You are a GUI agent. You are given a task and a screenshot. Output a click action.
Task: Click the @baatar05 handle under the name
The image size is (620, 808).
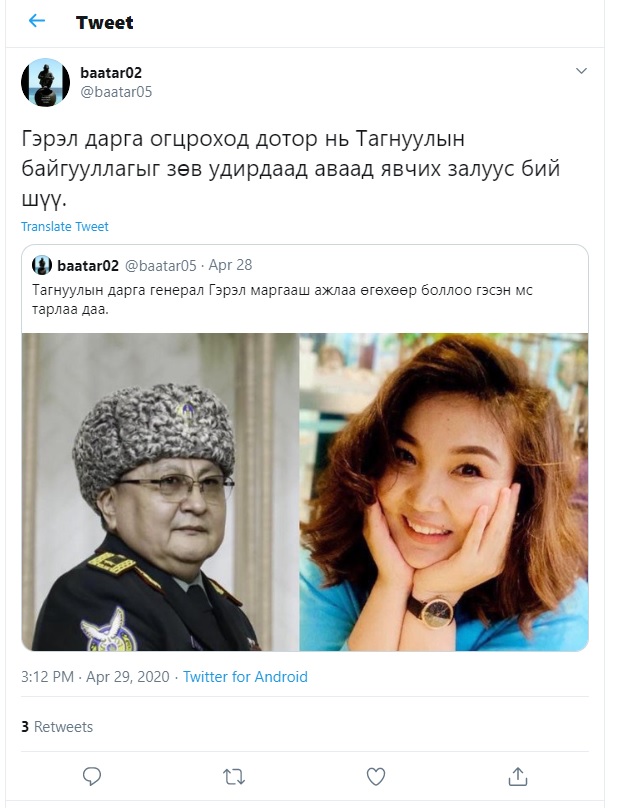(116, 92)
